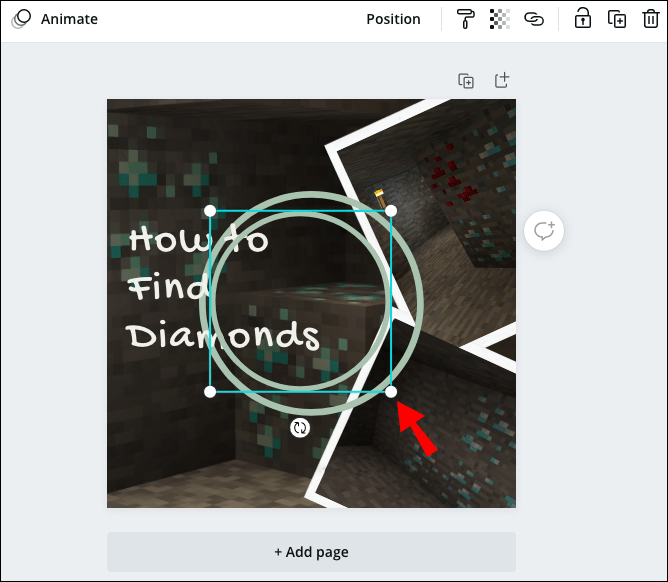Add new page icon above the canvas
The height and width of the screenshot is (582, 668).
point(502,80)
